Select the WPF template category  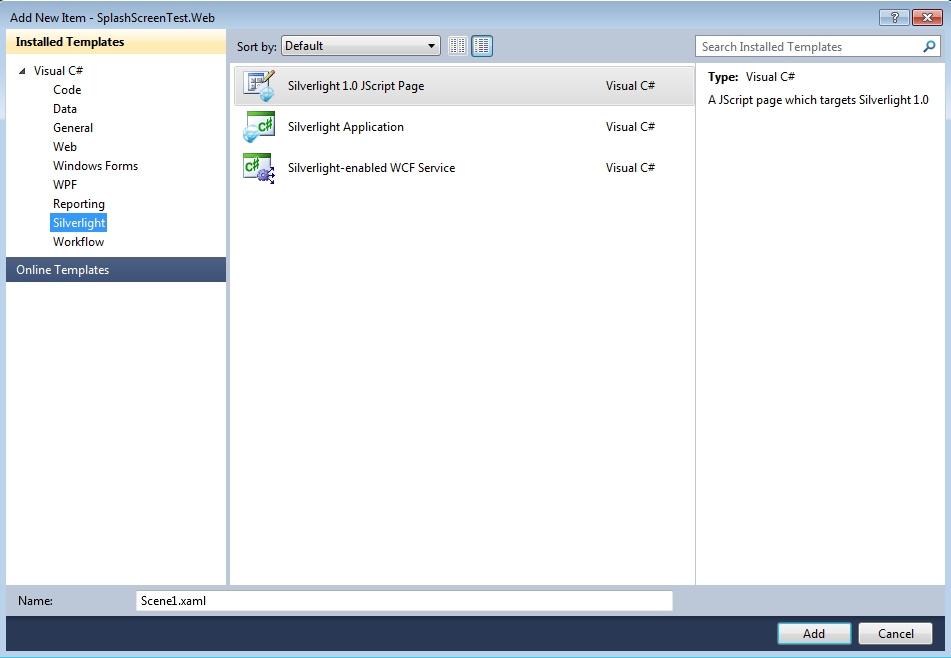pyautogui.click(x=65, y=185)
